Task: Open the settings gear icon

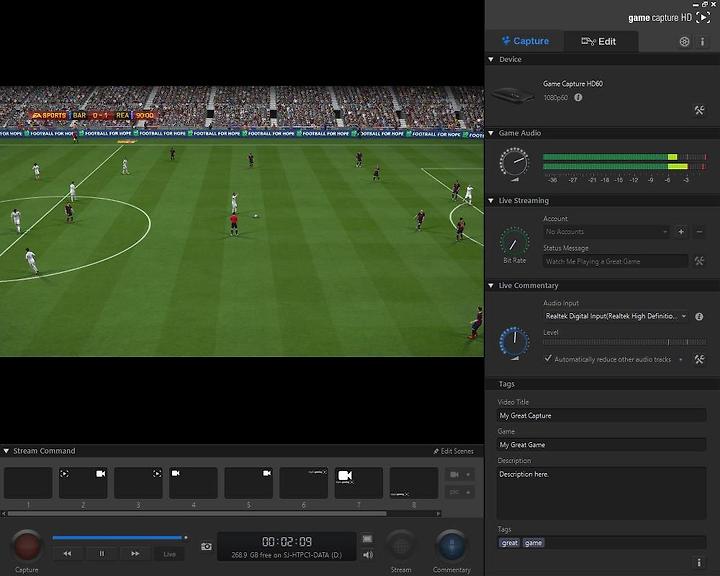Action: 684,42
